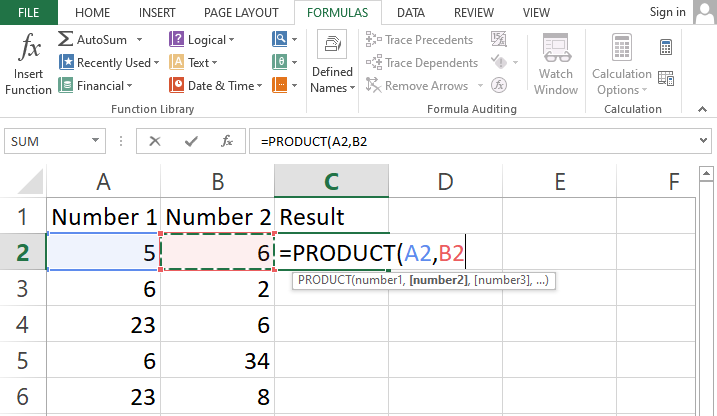Viewport: 717px width, 416px height.
Task: Click the fx button beside formula bar
Action: point(227,142)
